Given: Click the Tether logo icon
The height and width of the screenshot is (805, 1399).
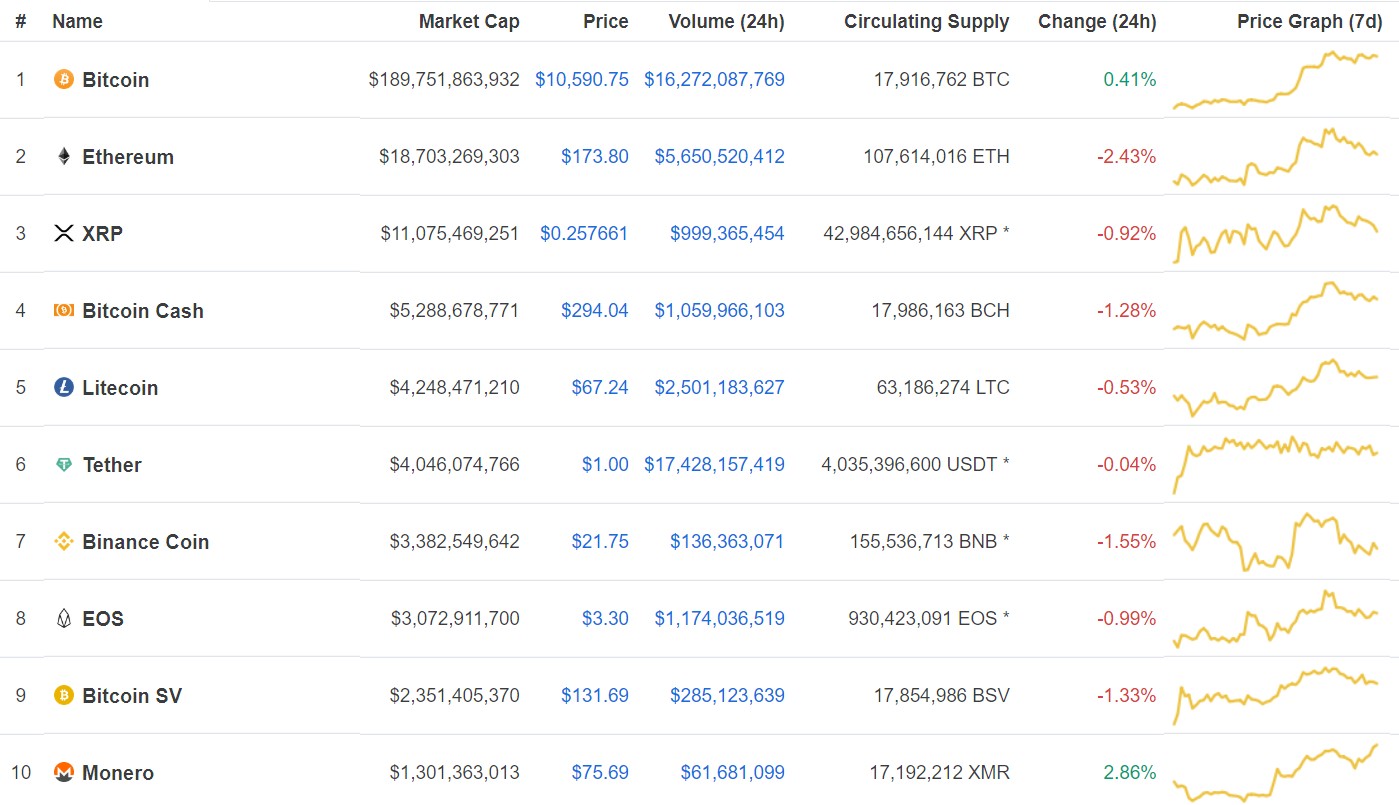Looking at the screenshot, I should click(64, 464).
